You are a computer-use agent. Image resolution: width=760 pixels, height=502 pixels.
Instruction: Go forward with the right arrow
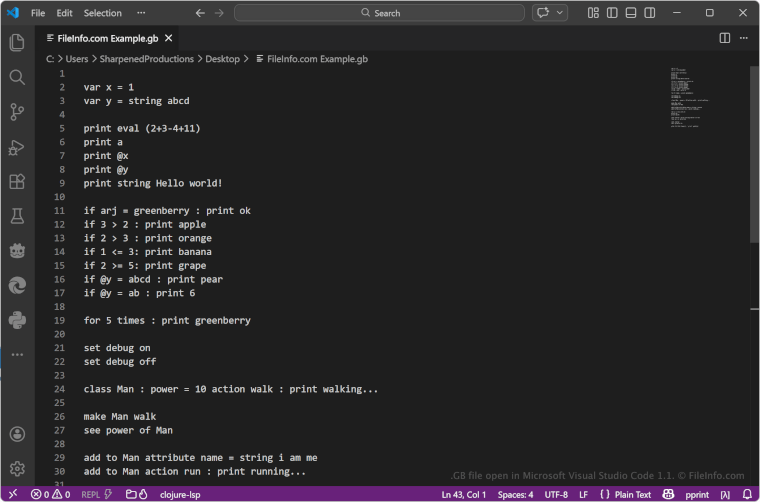point(219,13)
